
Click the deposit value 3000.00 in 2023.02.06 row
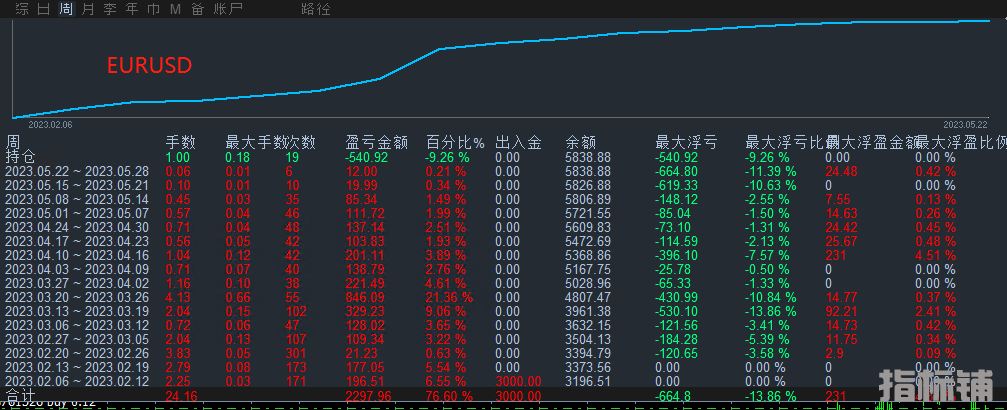[518, 381]
